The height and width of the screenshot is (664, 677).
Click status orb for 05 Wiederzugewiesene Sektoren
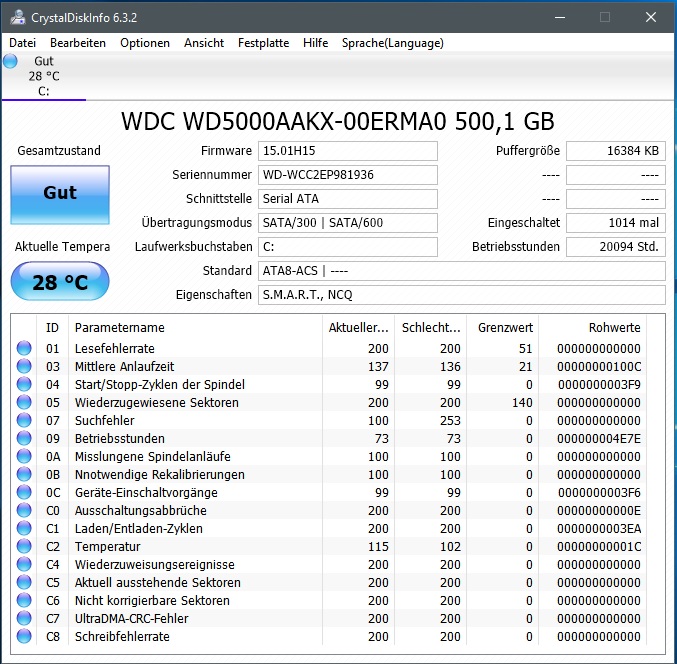click(x=24, y=402)
